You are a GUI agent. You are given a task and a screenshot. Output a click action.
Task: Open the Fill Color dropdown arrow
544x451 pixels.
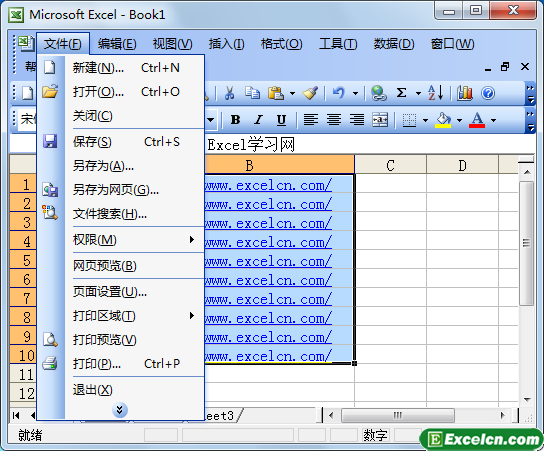click(459, 120)
